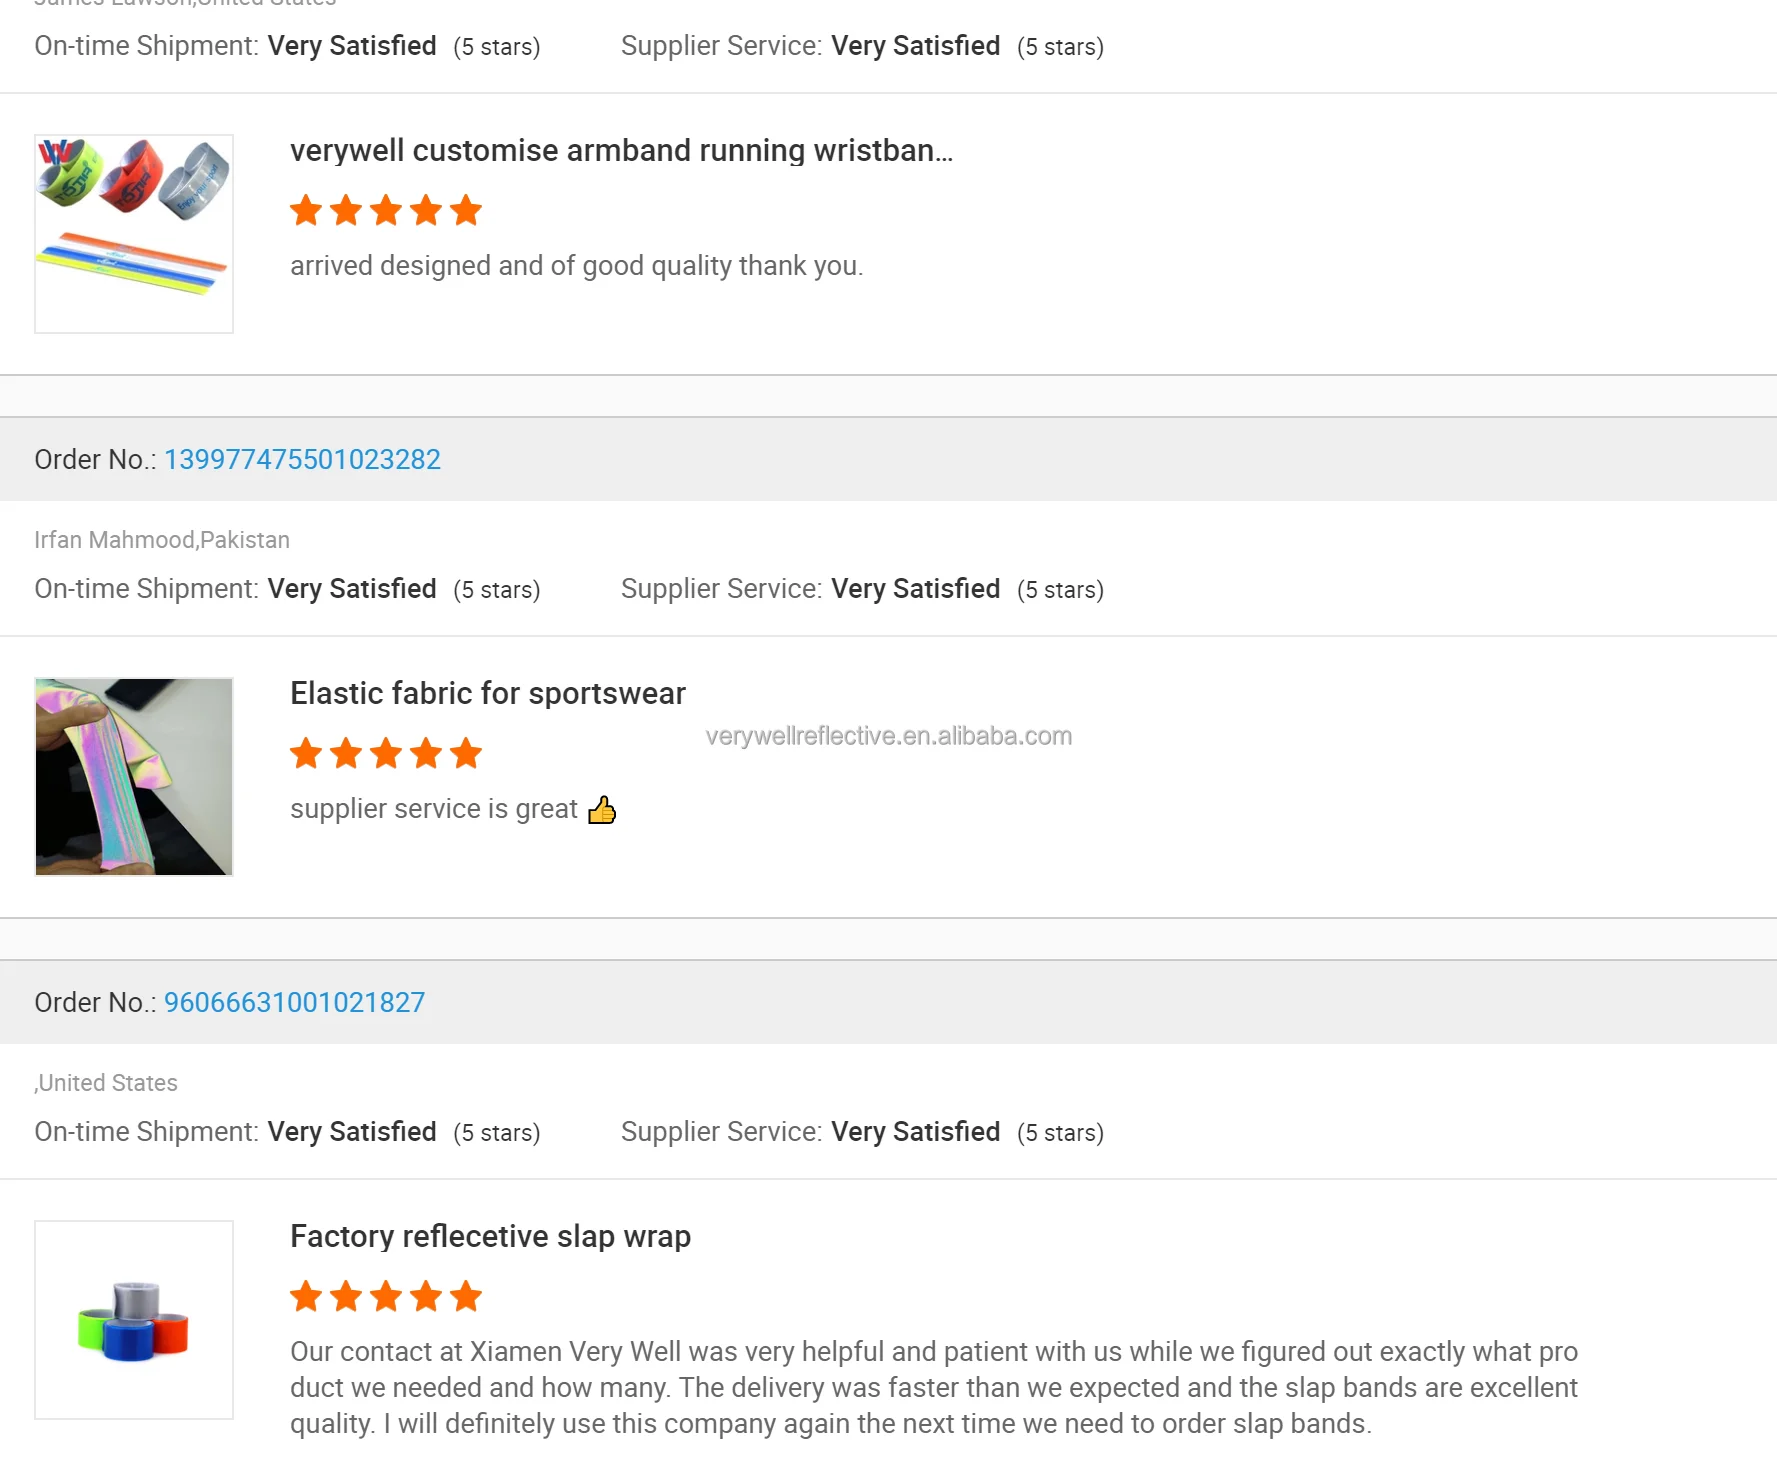The image size is (1777, 1474).
Task: Click the Xiamen Very Well review paragraph
Action: tap(933, 1388)
